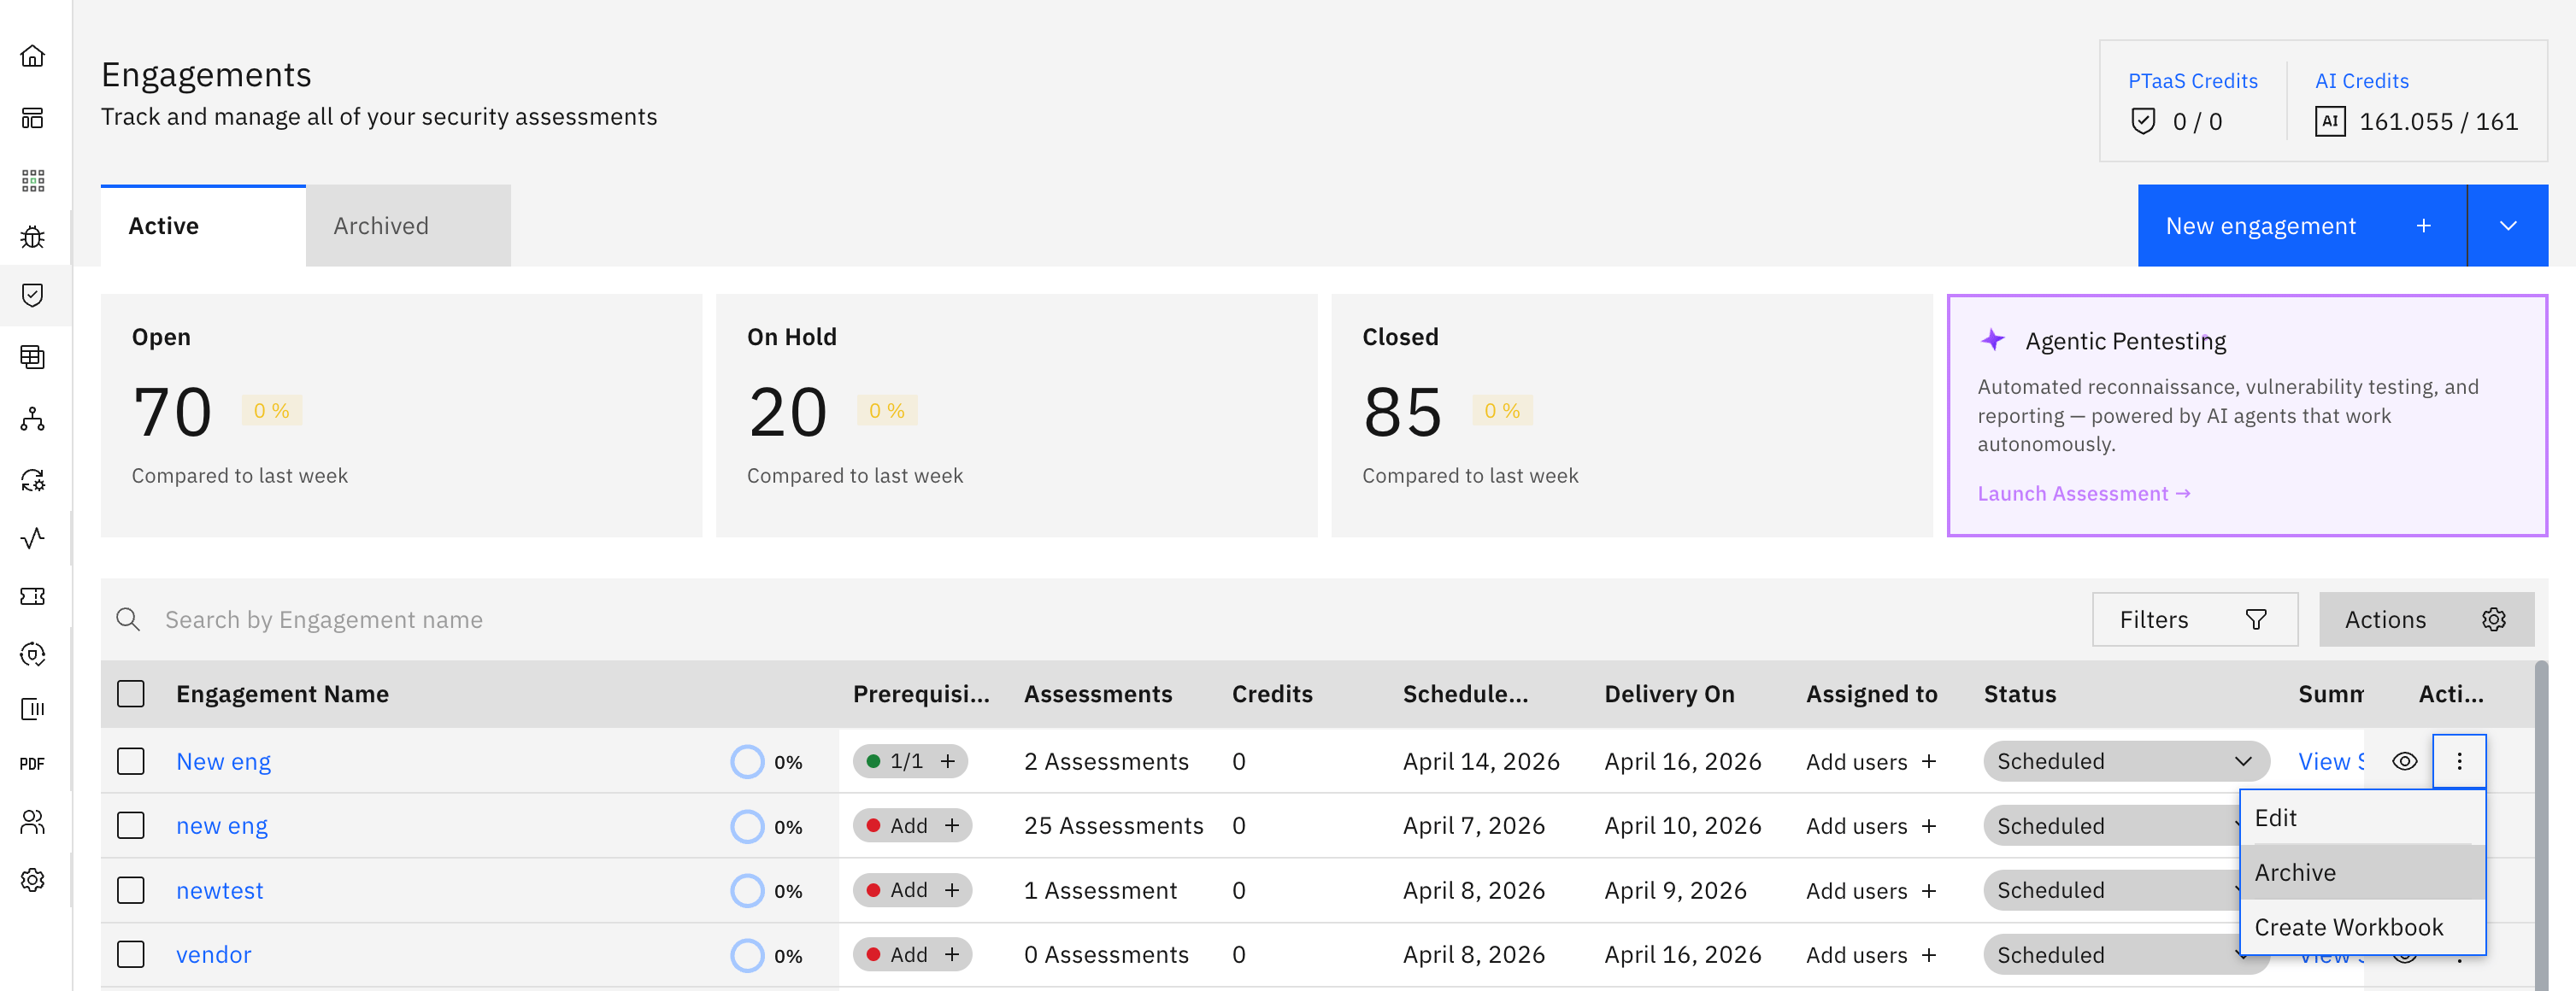Open the data table sidebar icon

click(x=33, y=357)
